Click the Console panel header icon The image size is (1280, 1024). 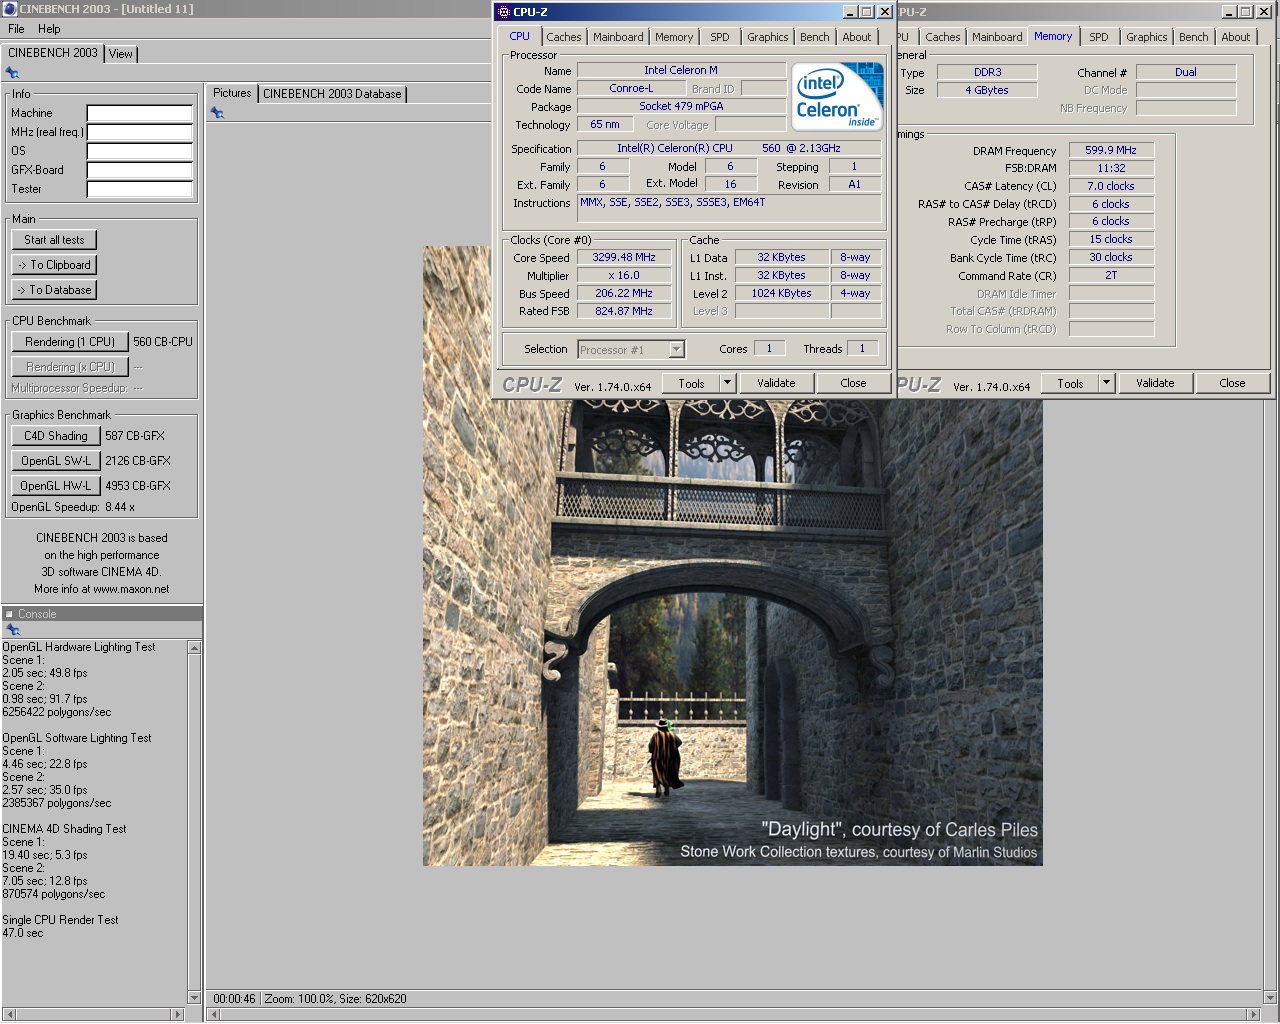pyautogui.click(x=9, y=614)
